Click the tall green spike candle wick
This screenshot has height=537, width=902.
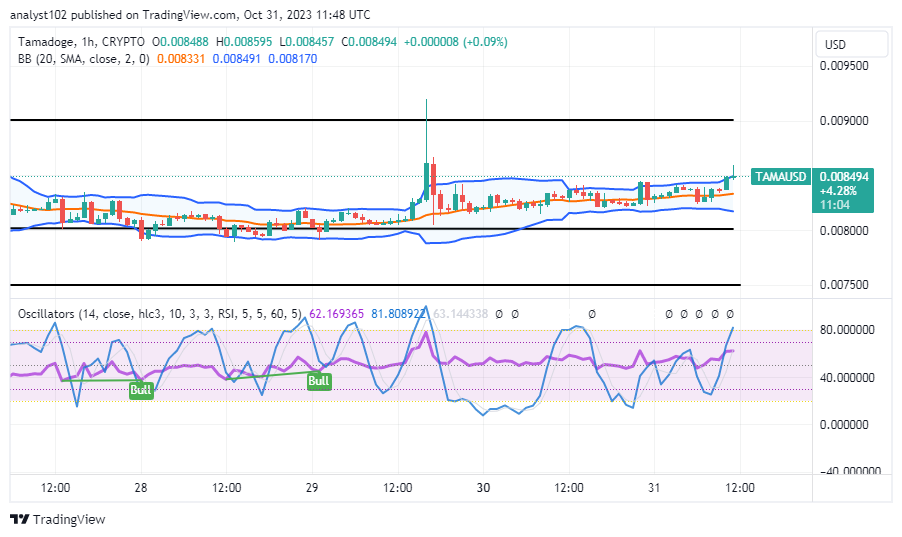(426, 131)
